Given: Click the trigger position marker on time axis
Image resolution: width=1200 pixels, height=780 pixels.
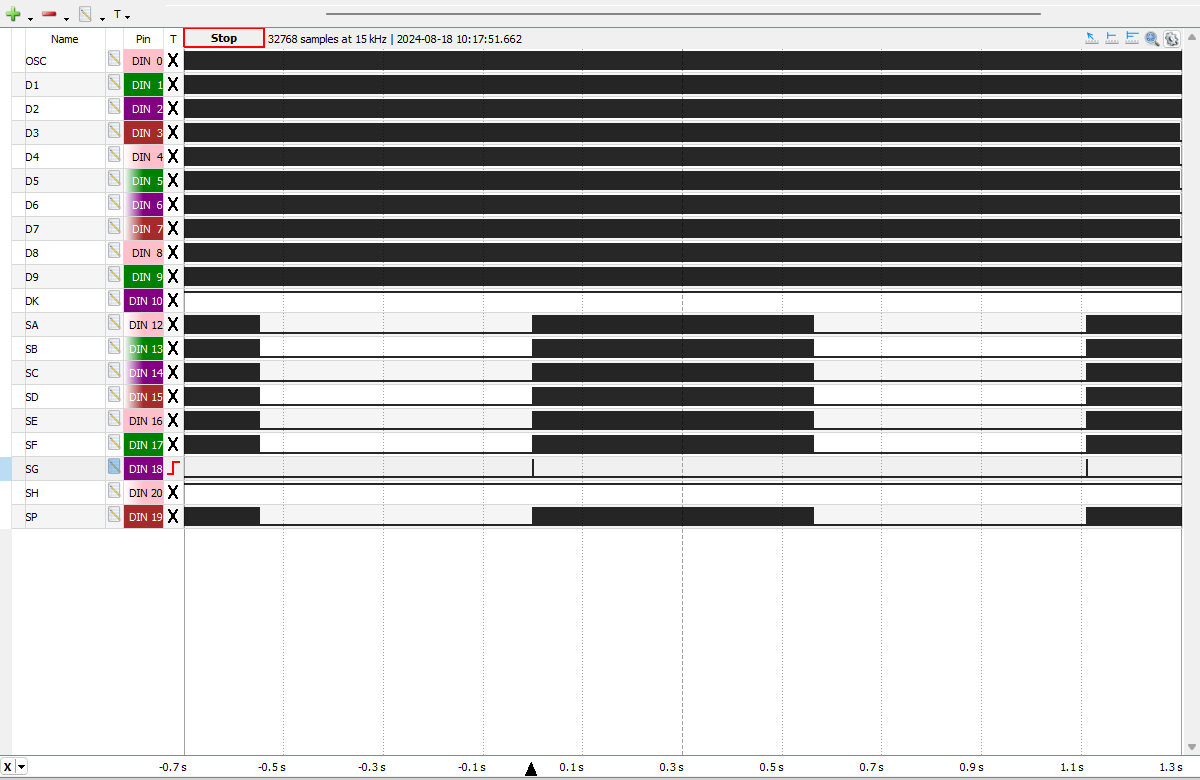Looking at the screenshot, I should pyautogui.click(x=531, y=768).
